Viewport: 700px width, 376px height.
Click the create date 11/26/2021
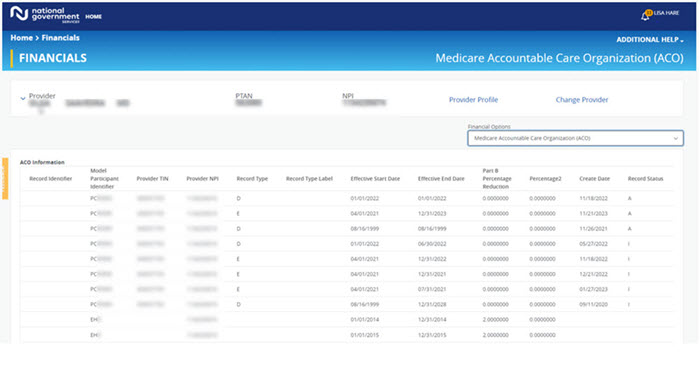point(593,229)
